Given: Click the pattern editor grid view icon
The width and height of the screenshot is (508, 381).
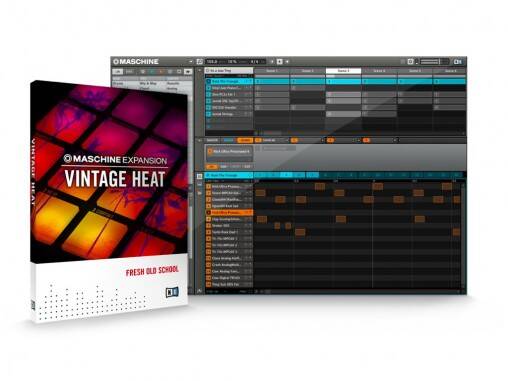Looking at the screenshot, I should coord(199,176).
